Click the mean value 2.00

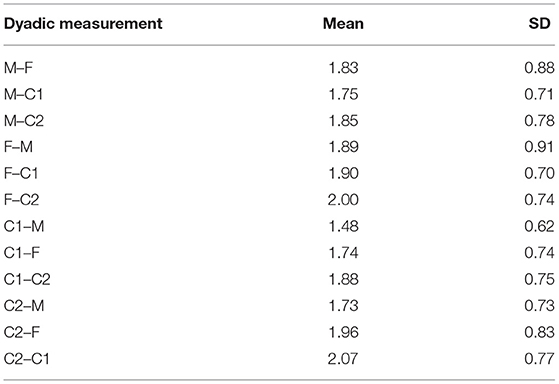[x=343, y=200]
